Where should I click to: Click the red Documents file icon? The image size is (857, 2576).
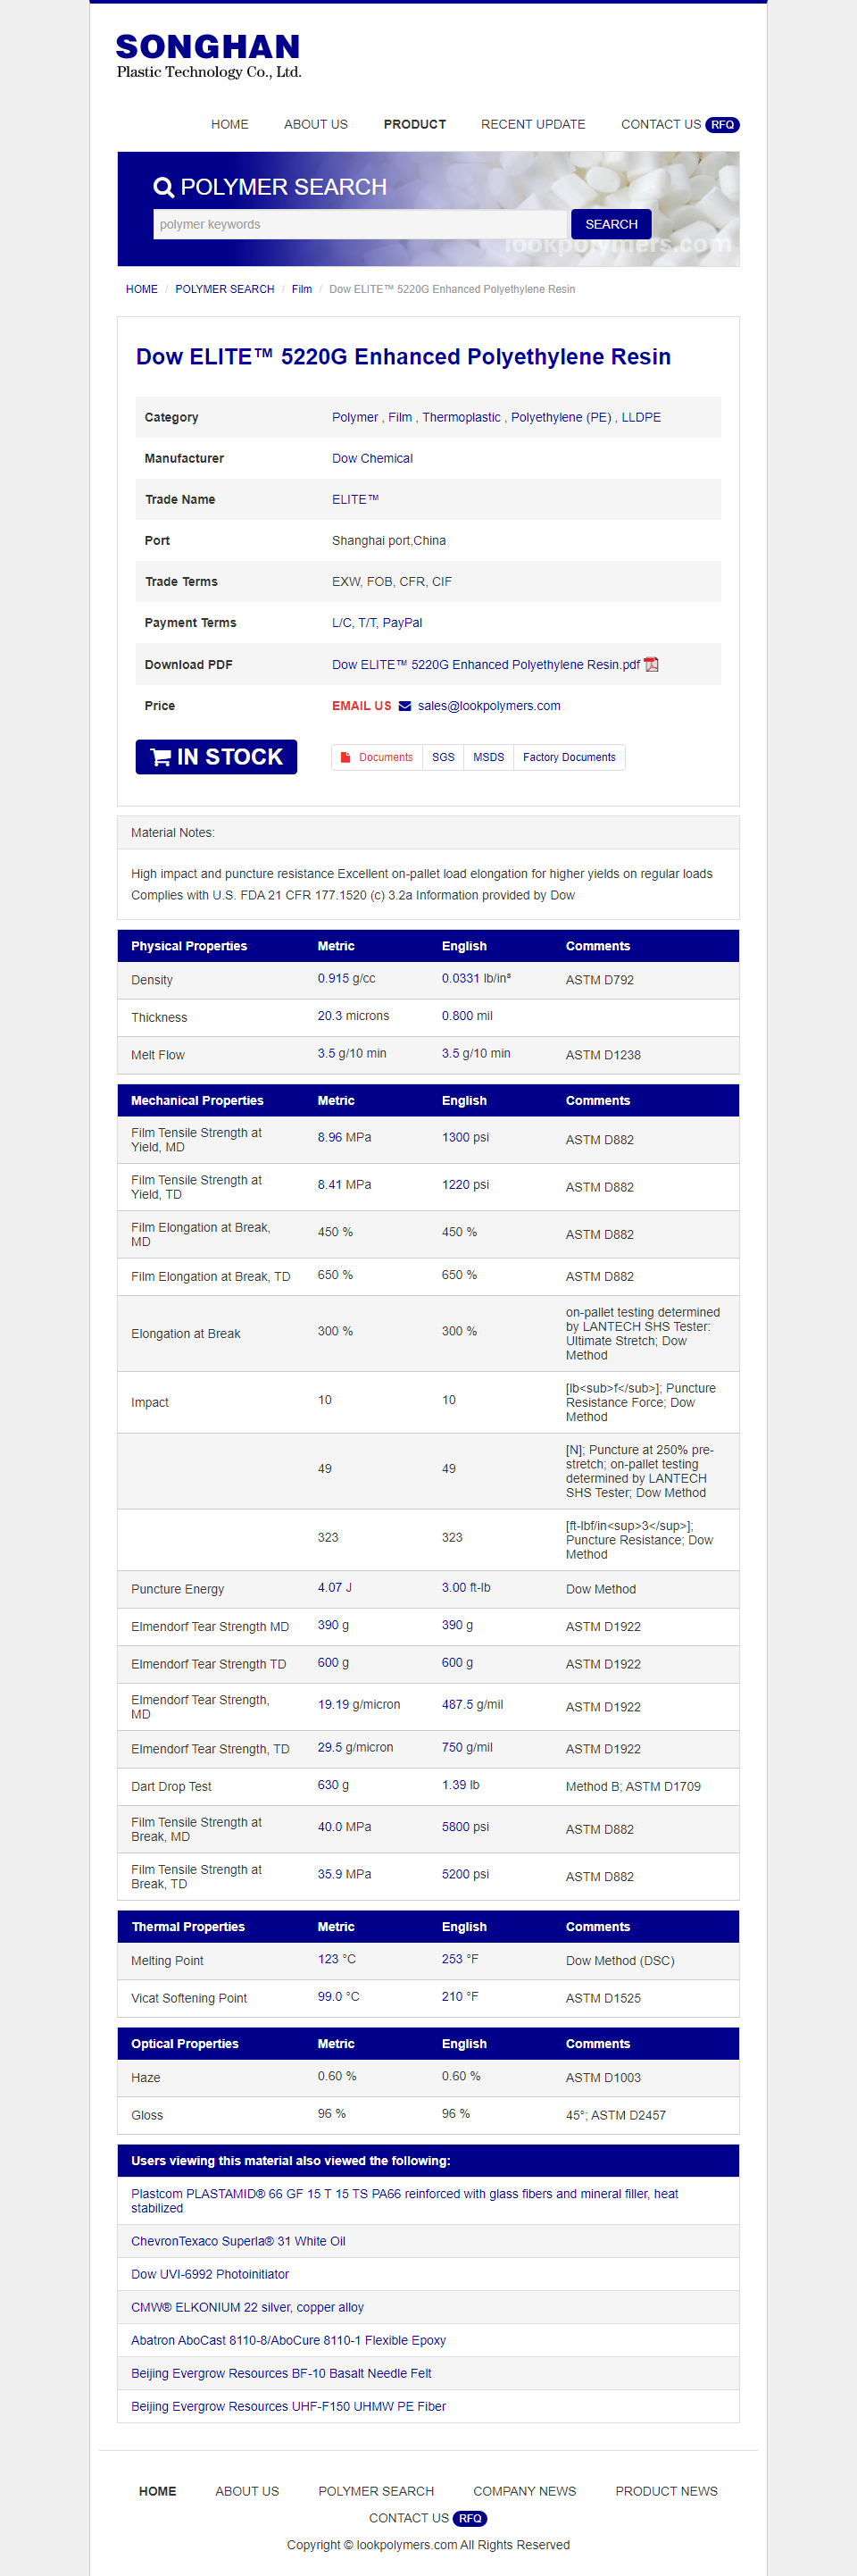tap(345, 758)
